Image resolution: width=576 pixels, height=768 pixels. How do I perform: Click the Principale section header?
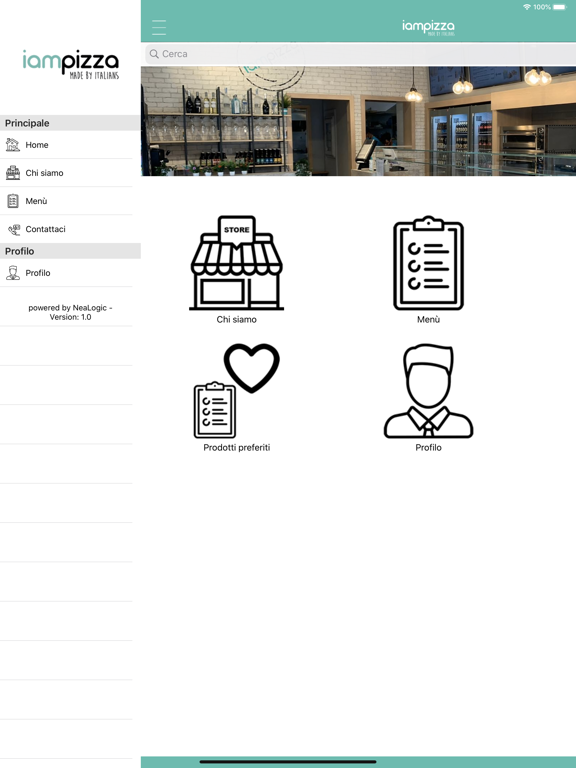click(70, 123)
